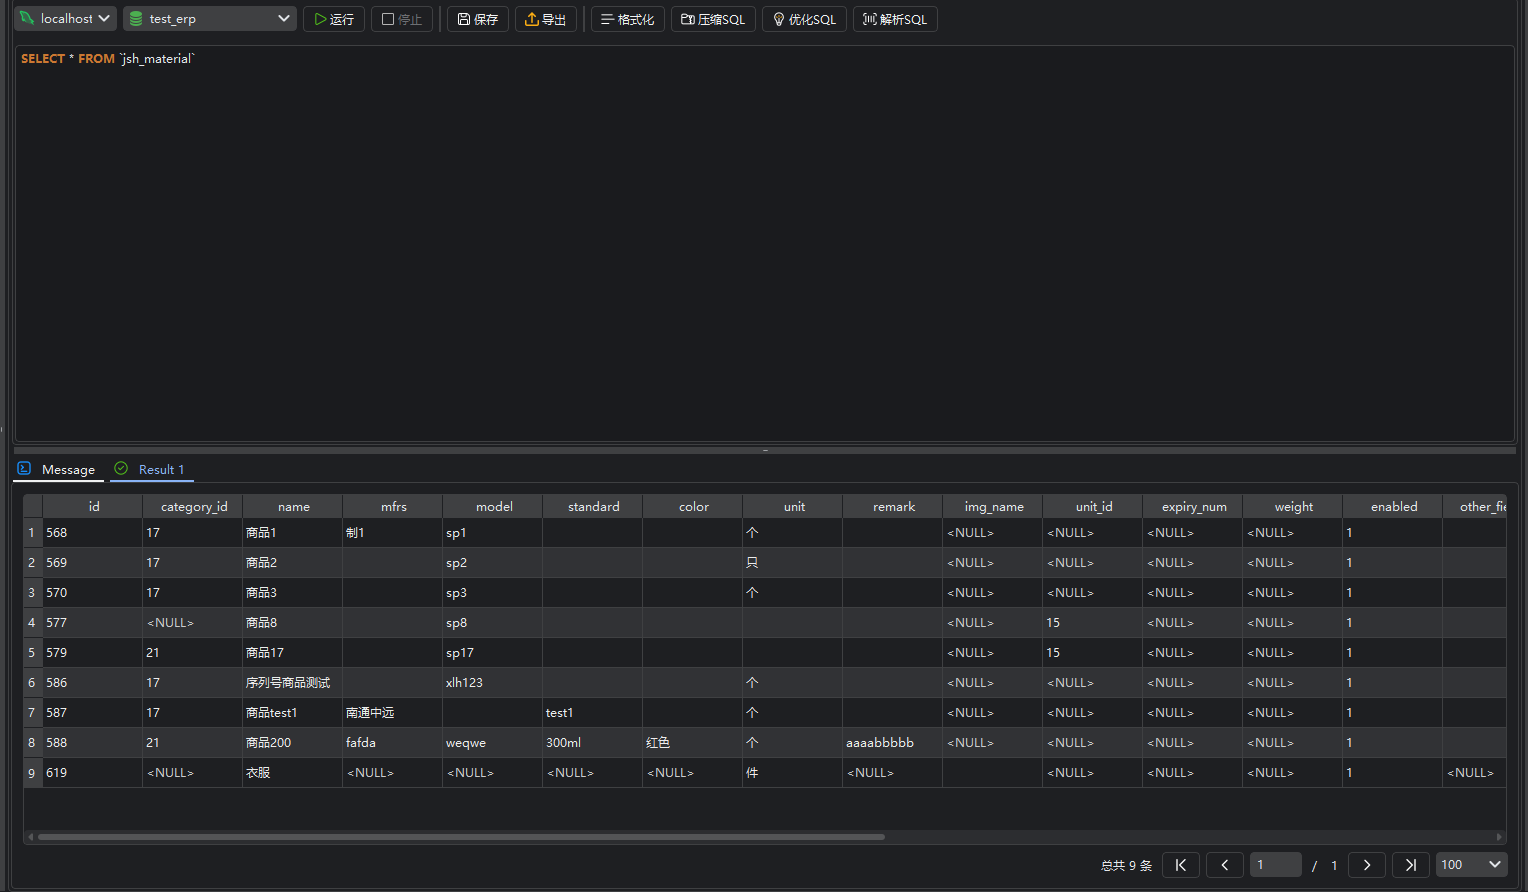This screenshot has height=892, width=1528.
Task: Select the enabled column header
Action: click(1393, 506)
